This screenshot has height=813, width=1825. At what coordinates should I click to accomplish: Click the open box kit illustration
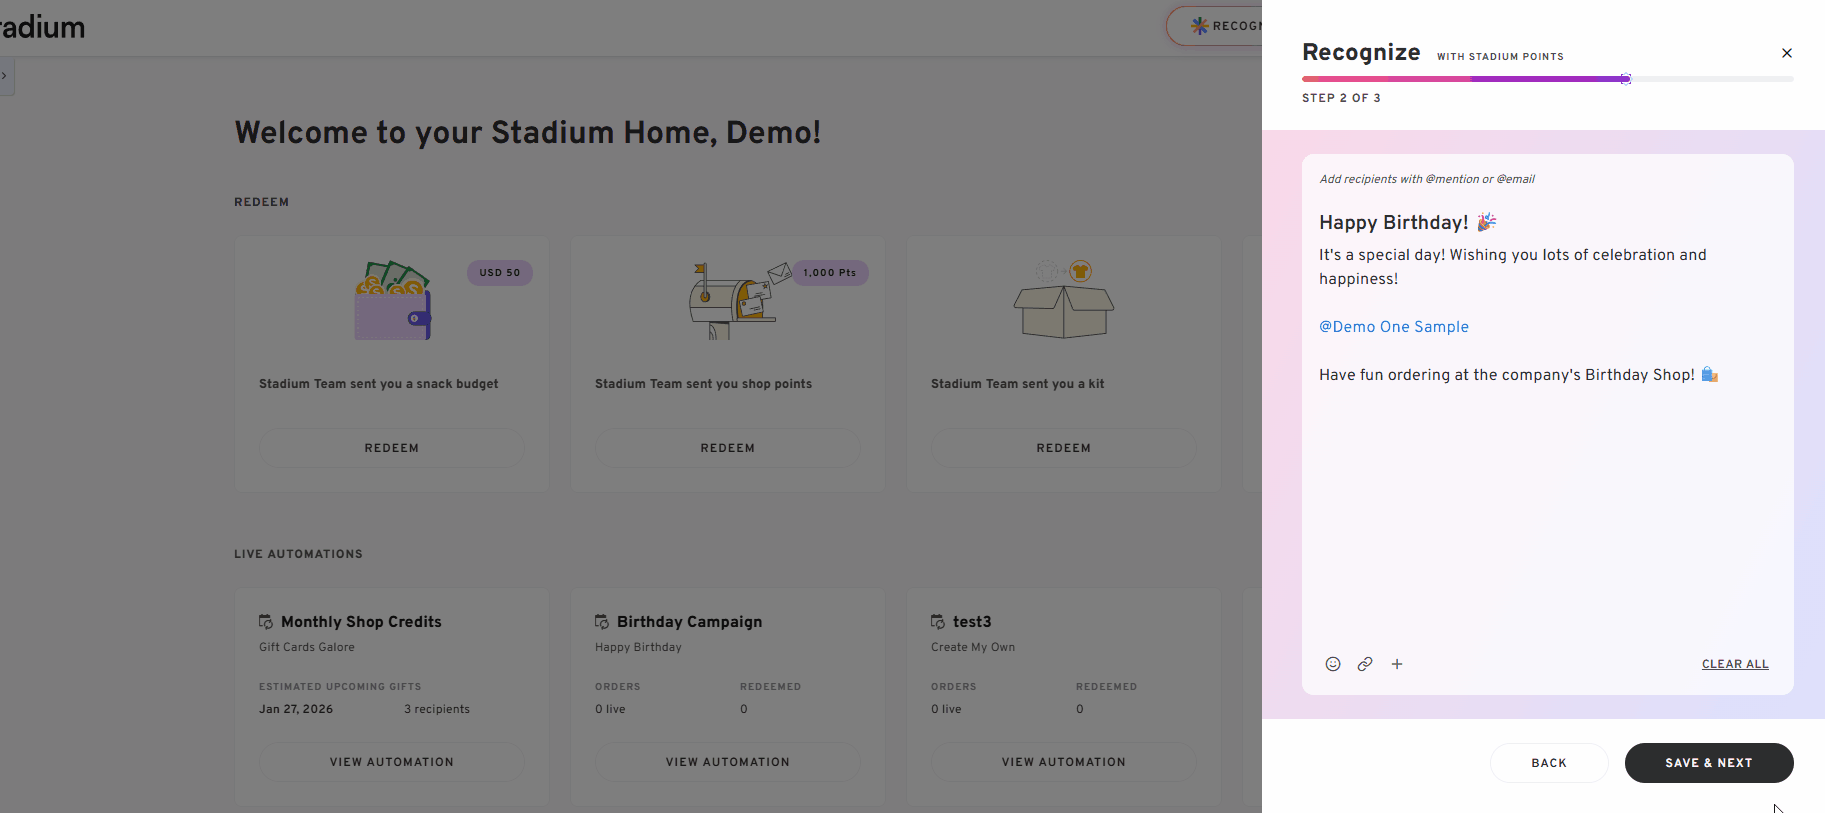click(x=1064, y=301)
